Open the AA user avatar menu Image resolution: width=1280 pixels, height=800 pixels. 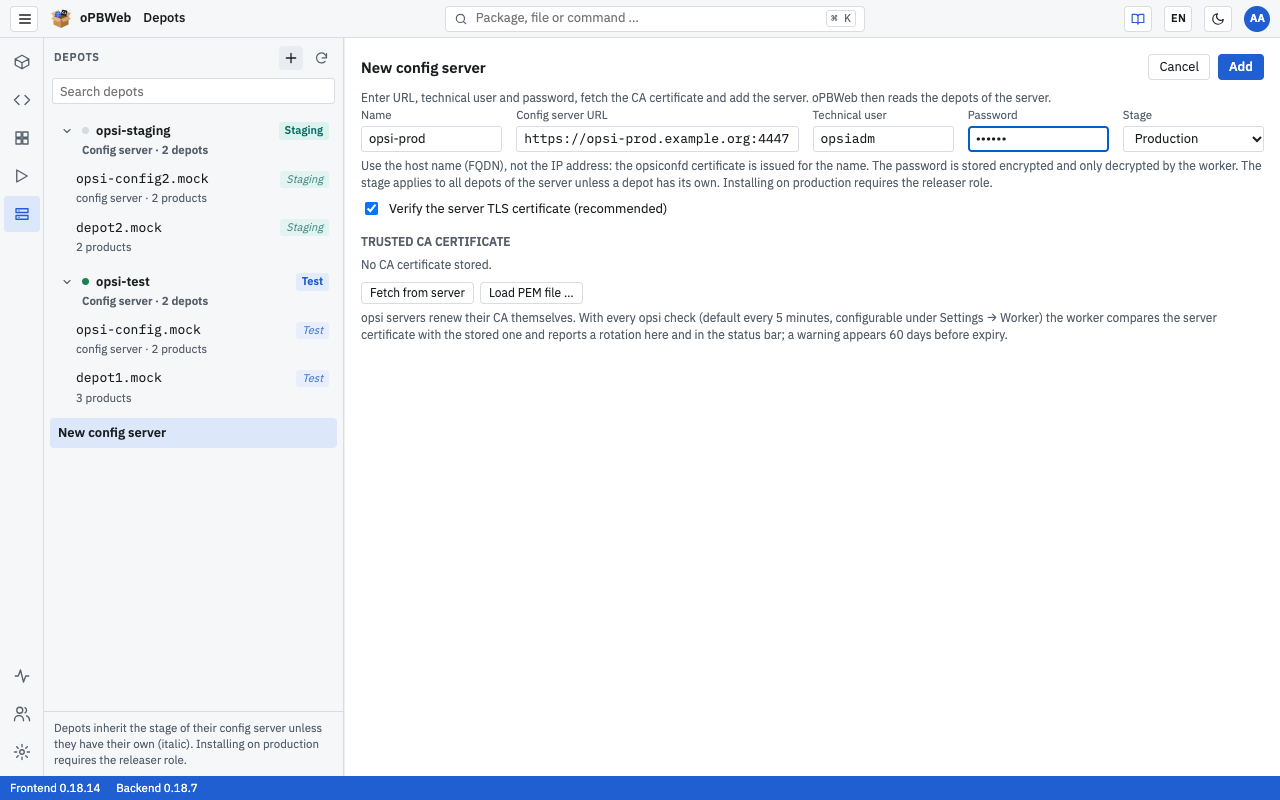[1257, 18]
